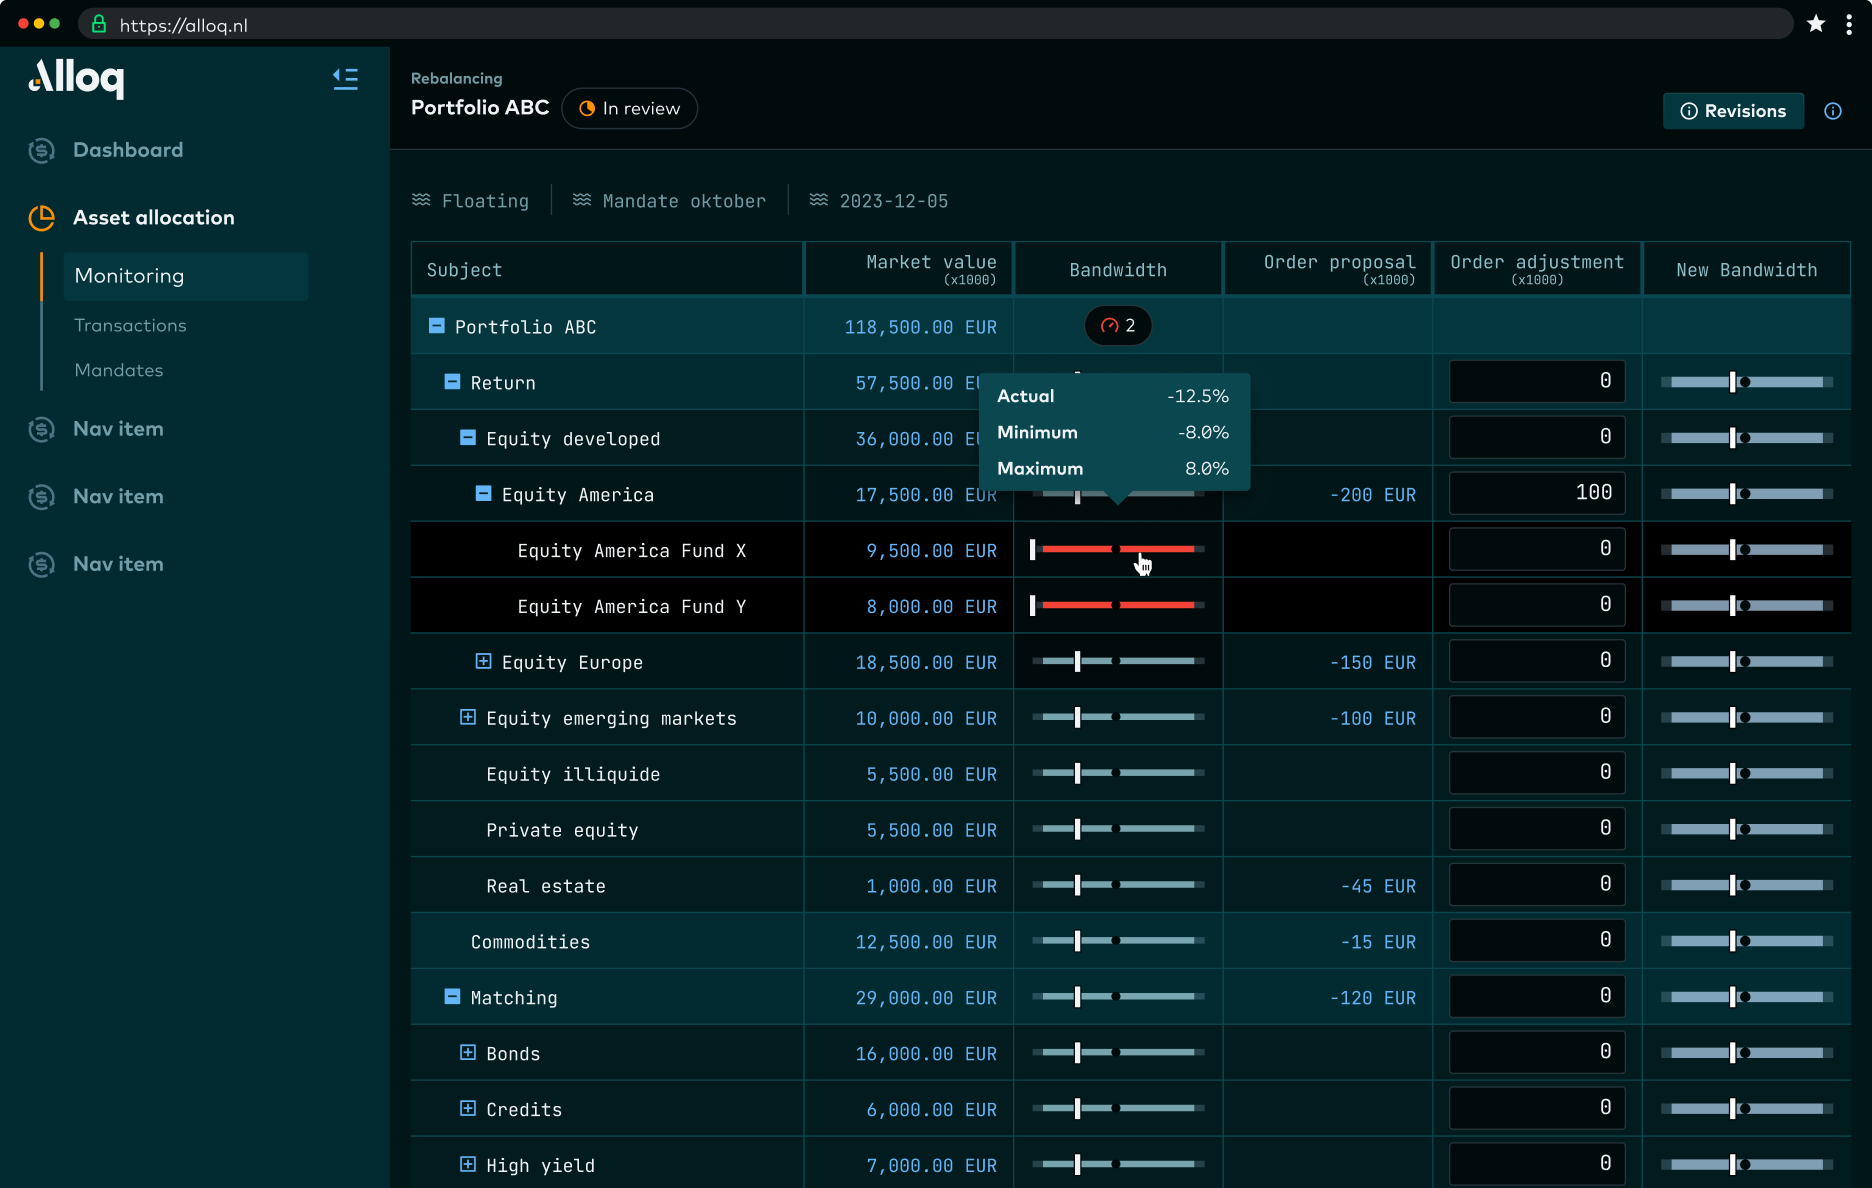Click the Market value column header
Screen dimensions: 1872x1188
pos(909,269)
